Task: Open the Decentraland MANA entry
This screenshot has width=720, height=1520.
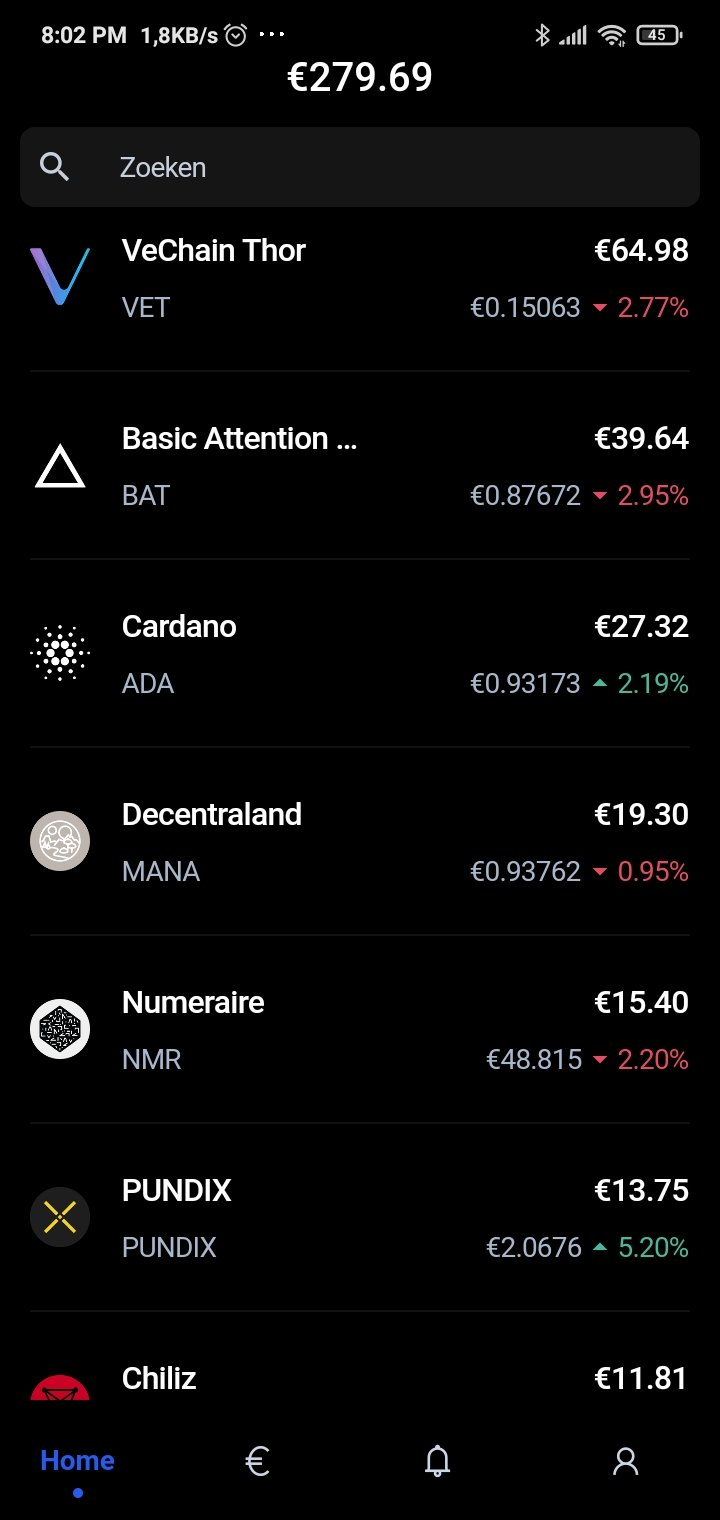Action: pyautogui.click(x=360, y=841)
